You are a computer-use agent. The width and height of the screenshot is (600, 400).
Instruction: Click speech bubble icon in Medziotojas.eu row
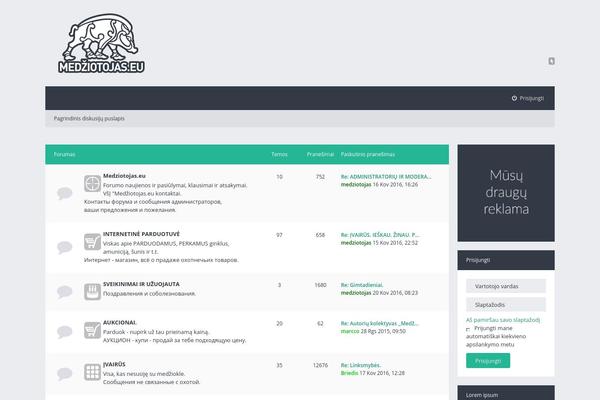click(x=65, y=193)
